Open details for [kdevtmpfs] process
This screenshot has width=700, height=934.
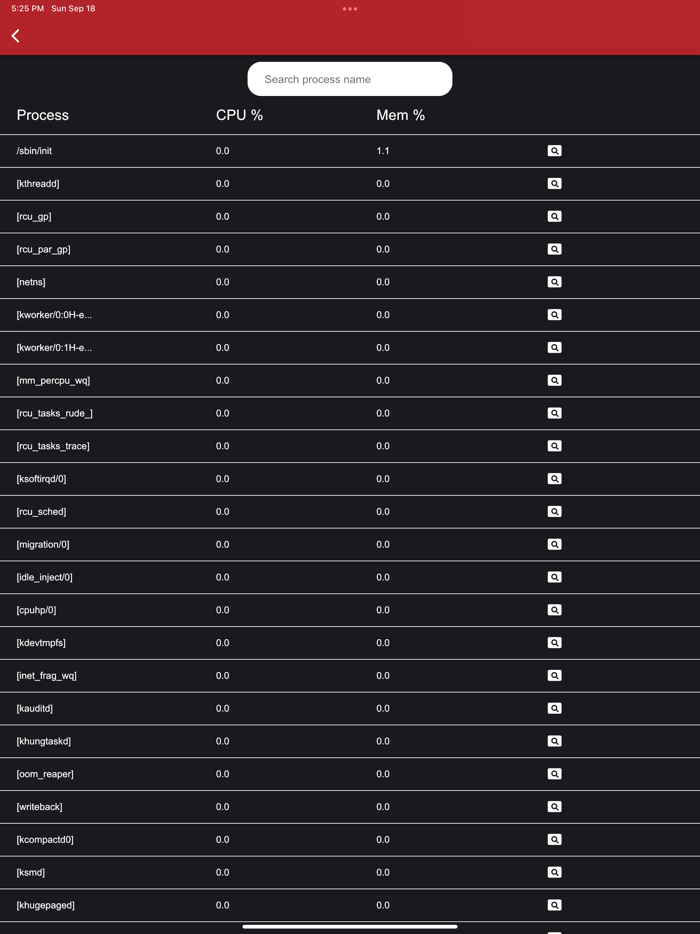pos(554,643)
